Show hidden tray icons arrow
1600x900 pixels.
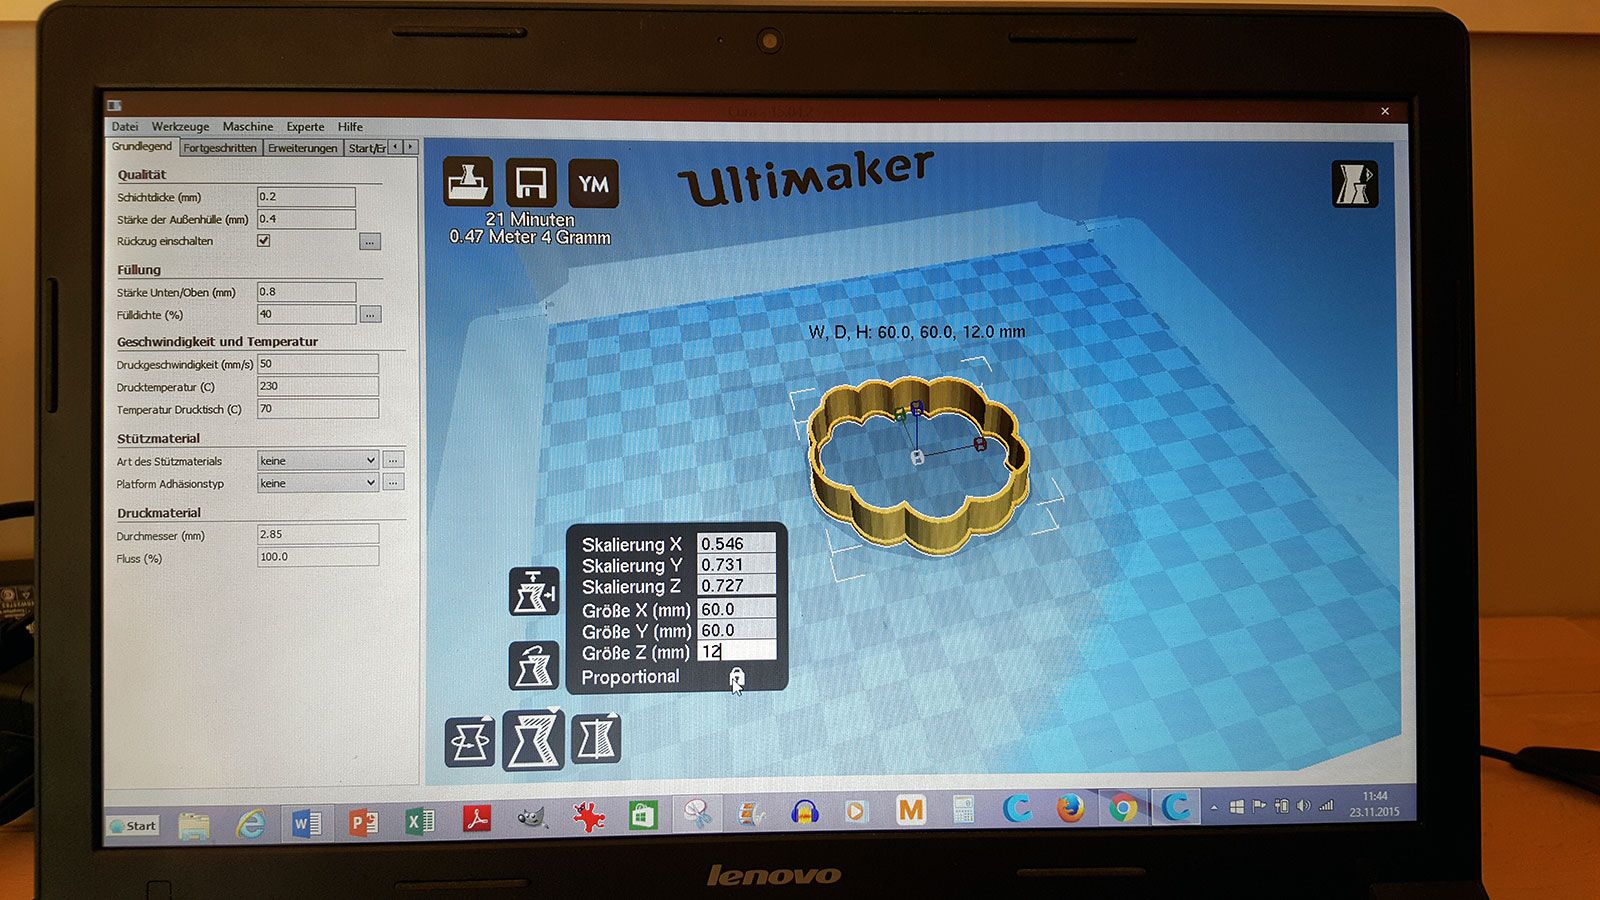pos(1214,806)
